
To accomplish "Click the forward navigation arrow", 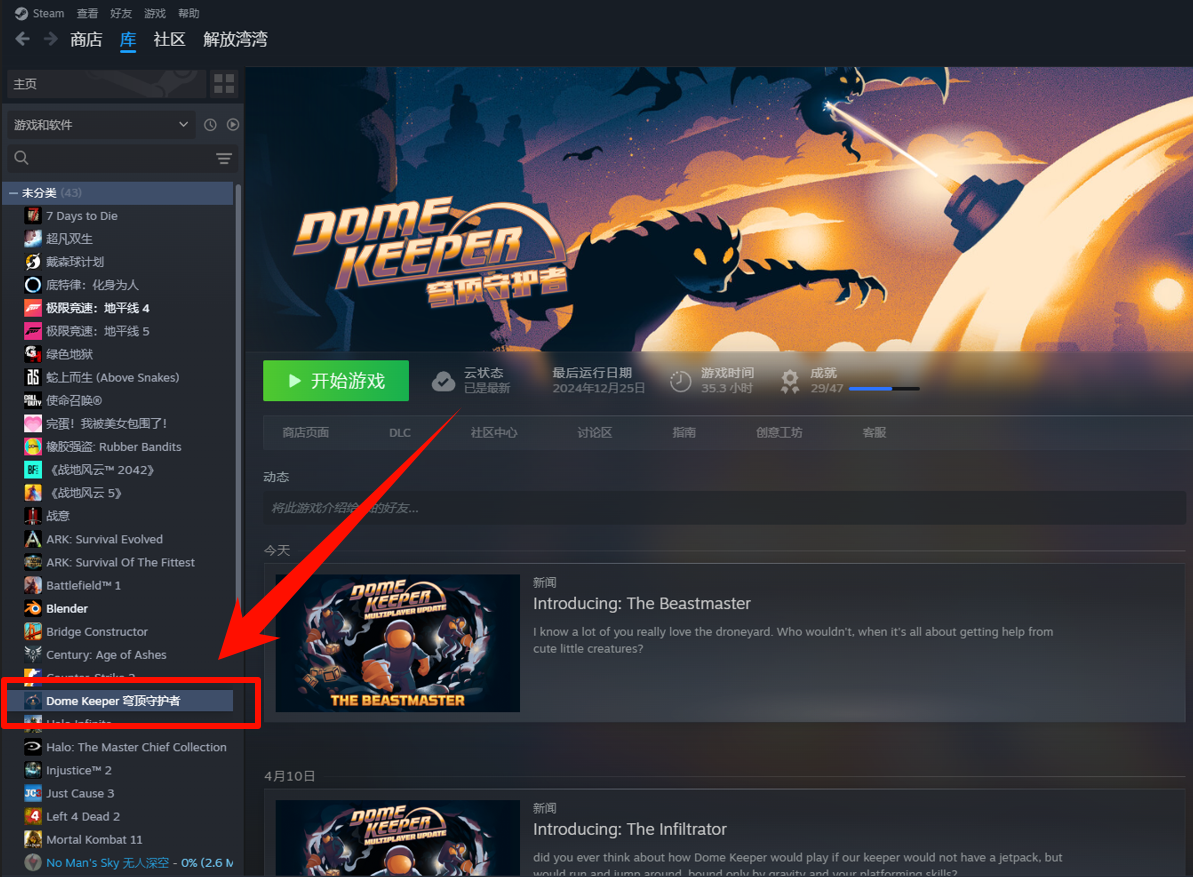I will point(50,40).
